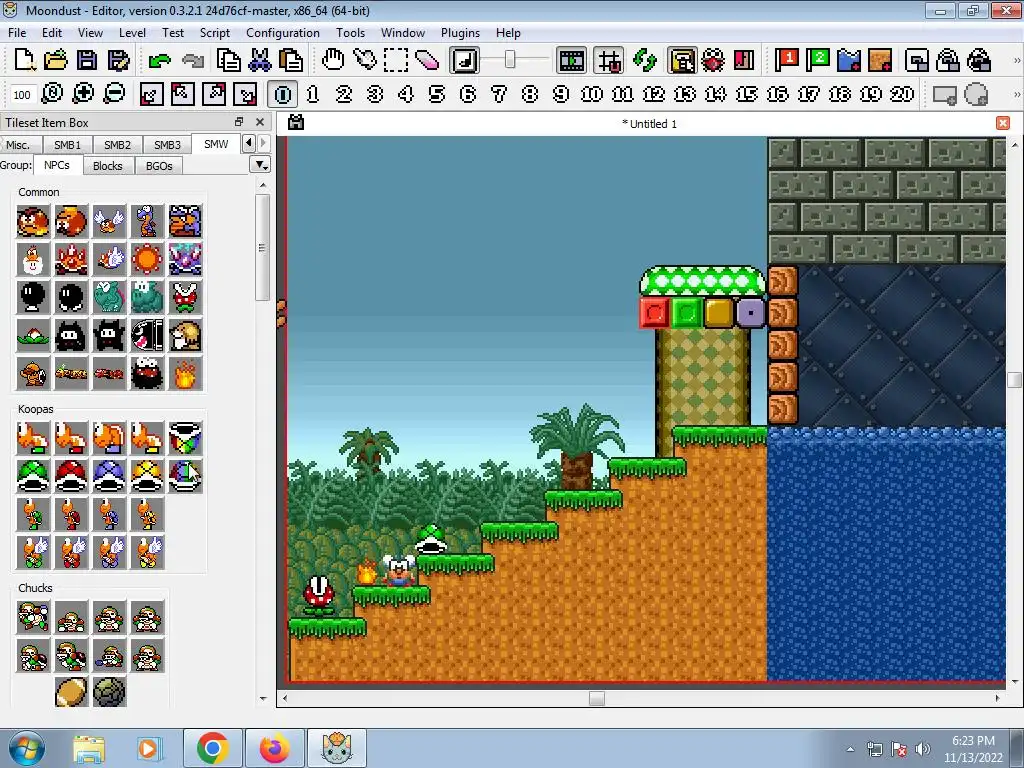Choose the pointer selection tool
This screenshot has height=768, width=1024.
pos(364,60)
